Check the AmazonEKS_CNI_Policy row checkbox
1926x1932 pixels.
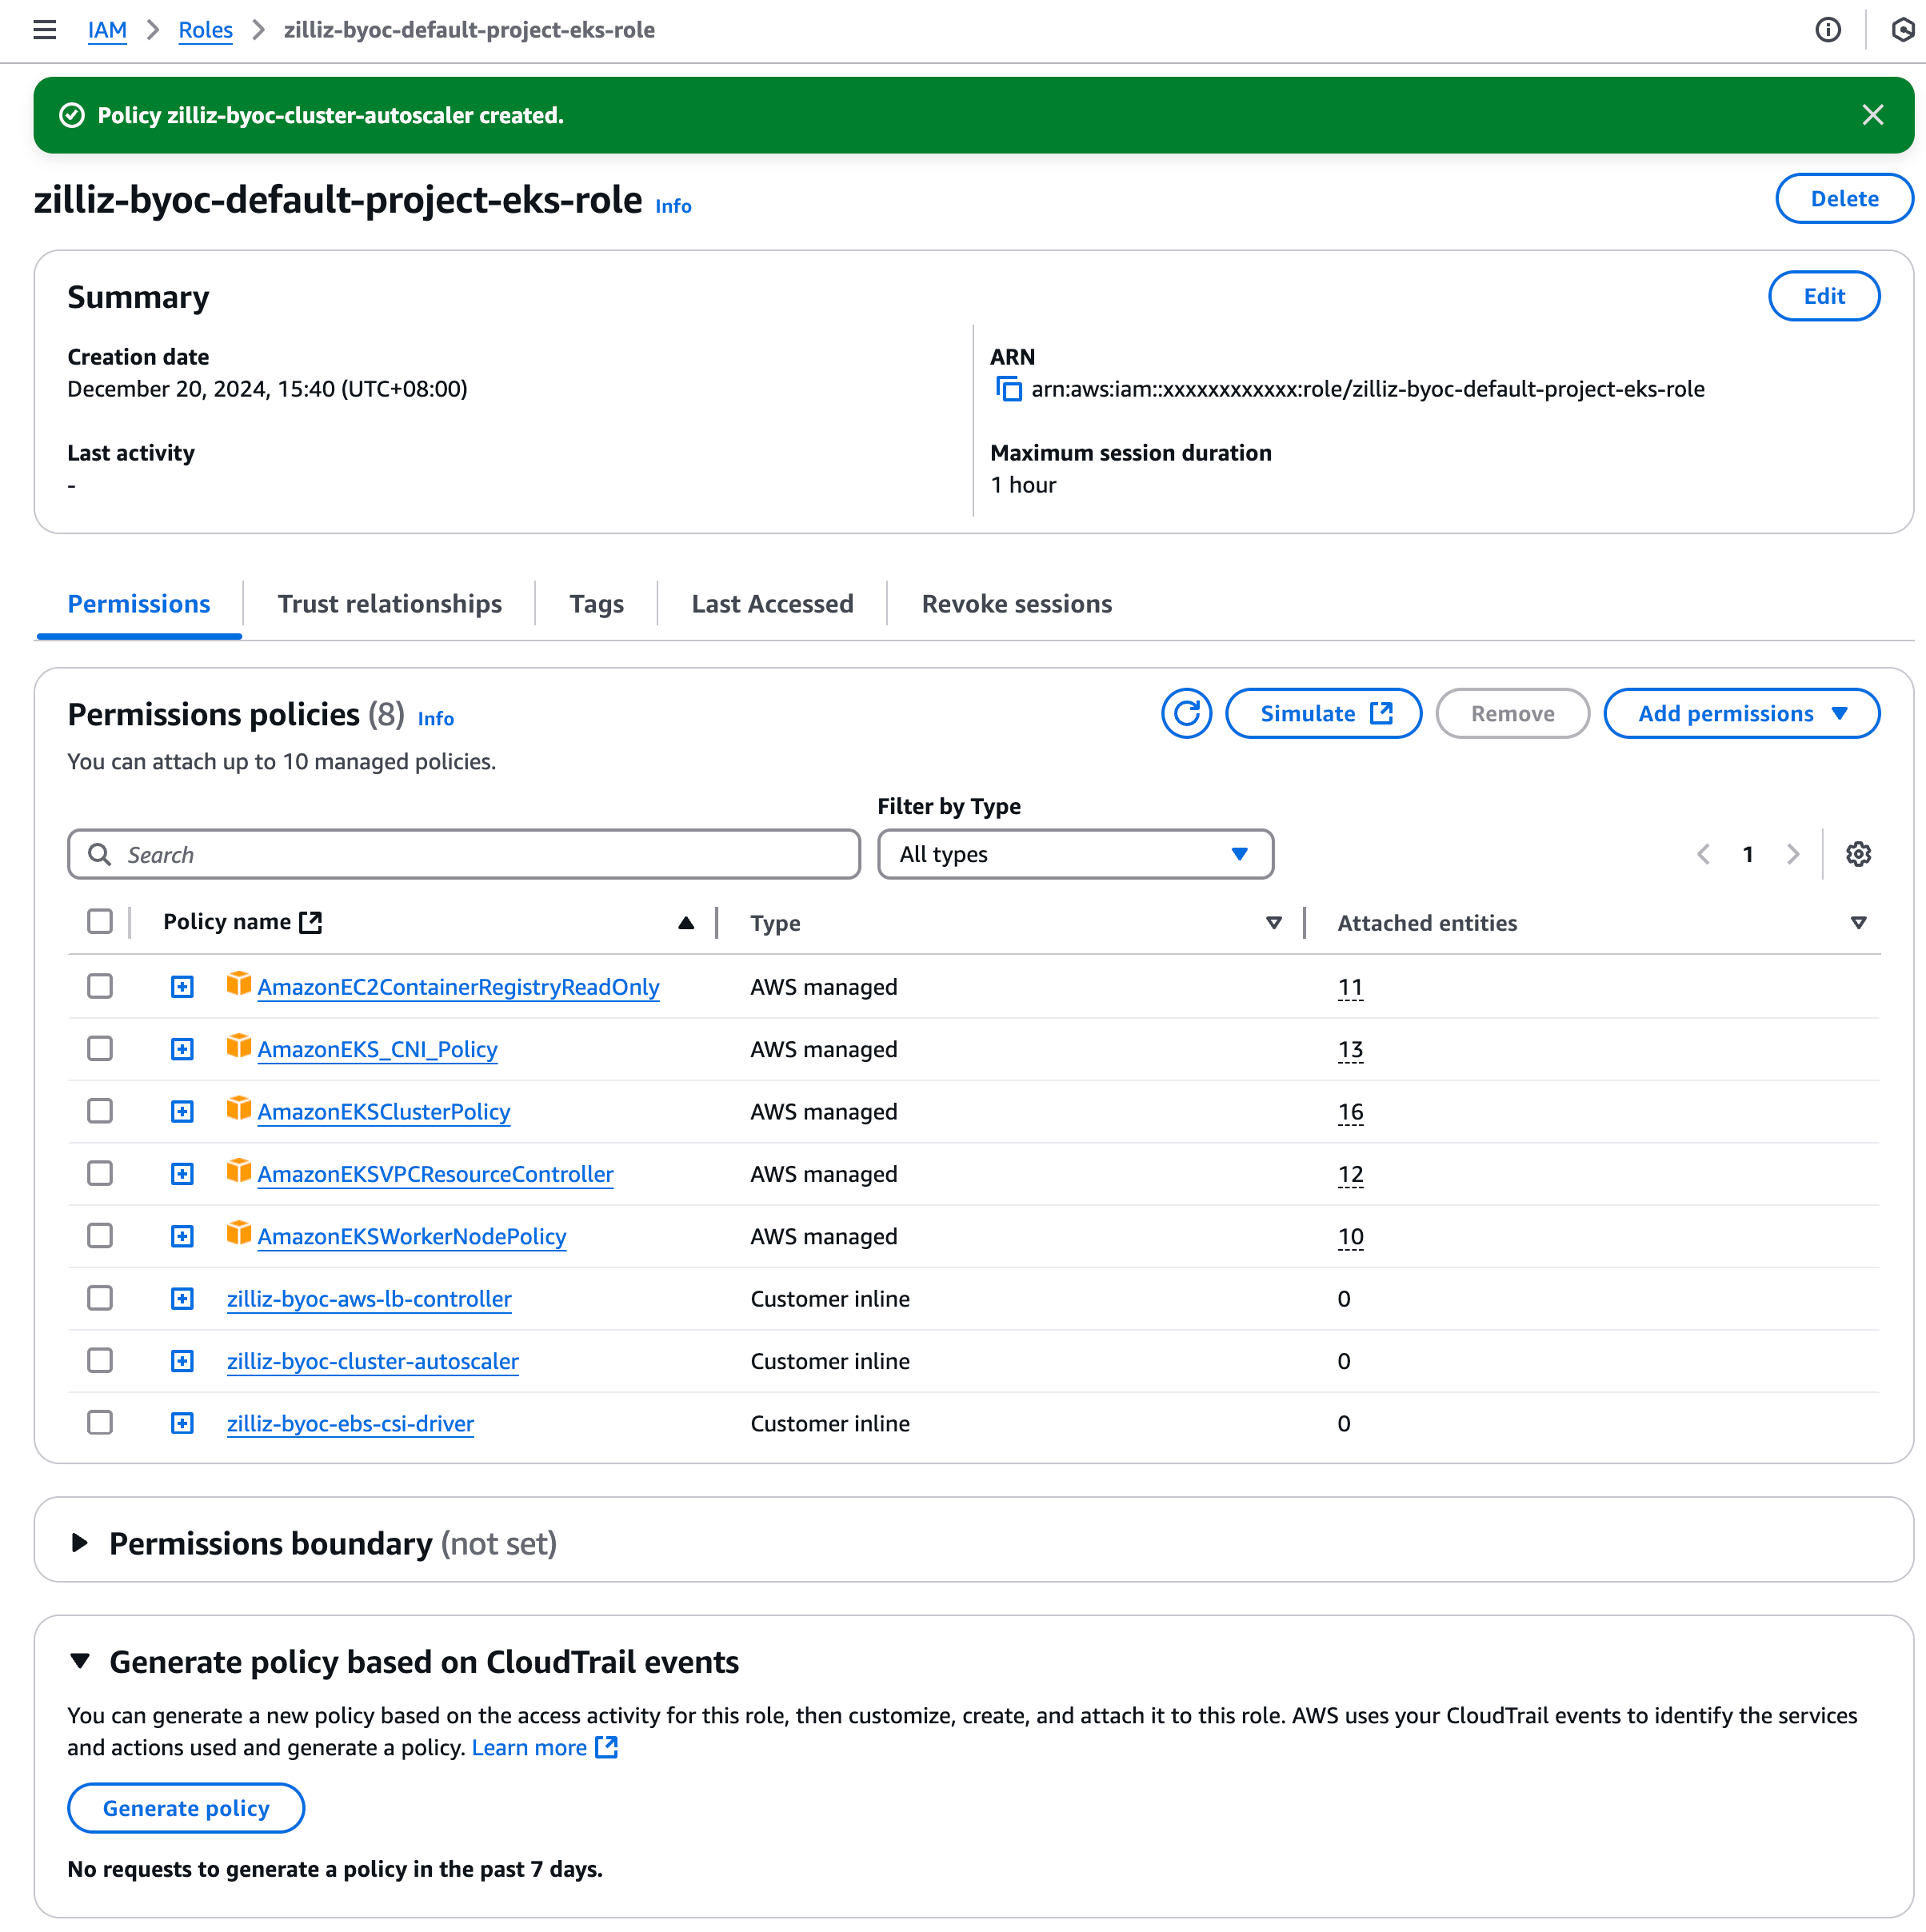pyautogui.click(x=100, y=1048)
